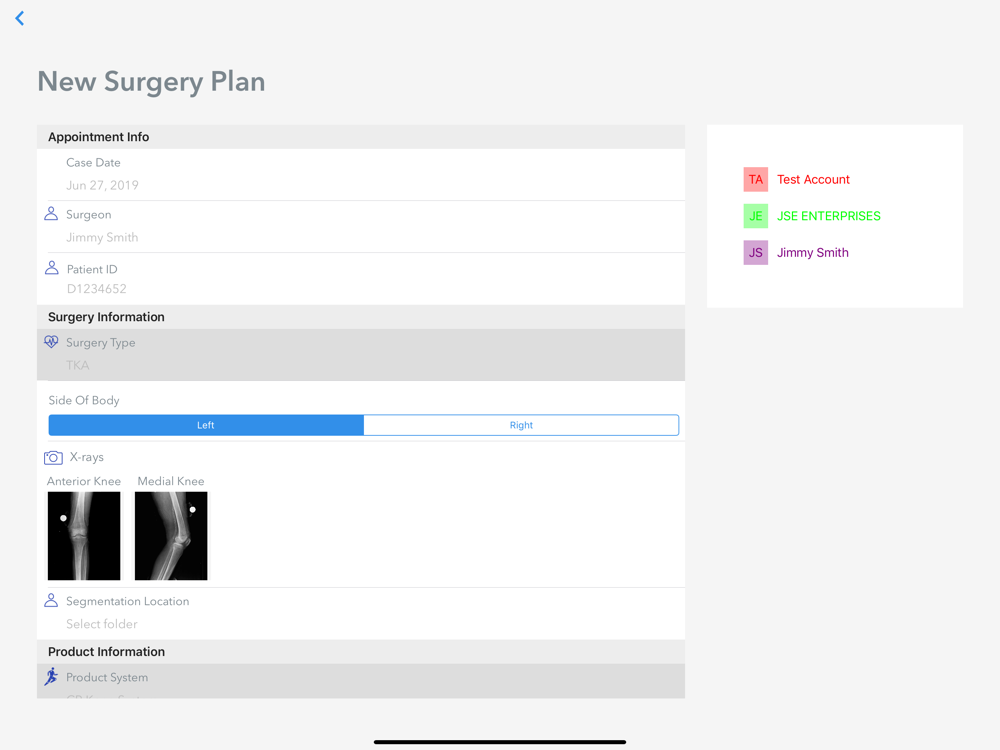Click the Segmentation Location person icon
1000x750 pixels.
coord(51,600)
